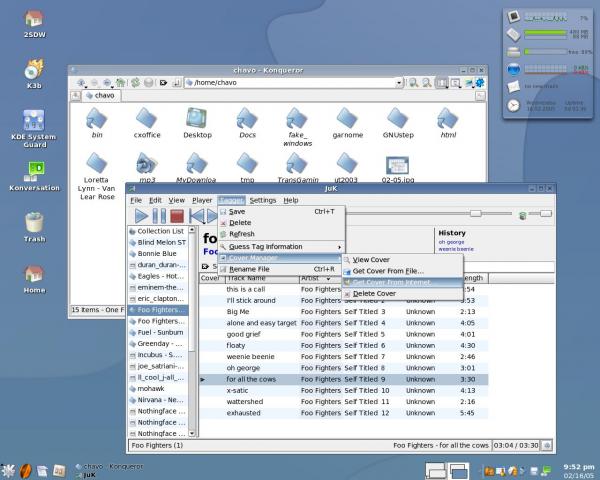Select the mohawk playlist
This screenshot has width=600, height=480.
tap(158, 389)
